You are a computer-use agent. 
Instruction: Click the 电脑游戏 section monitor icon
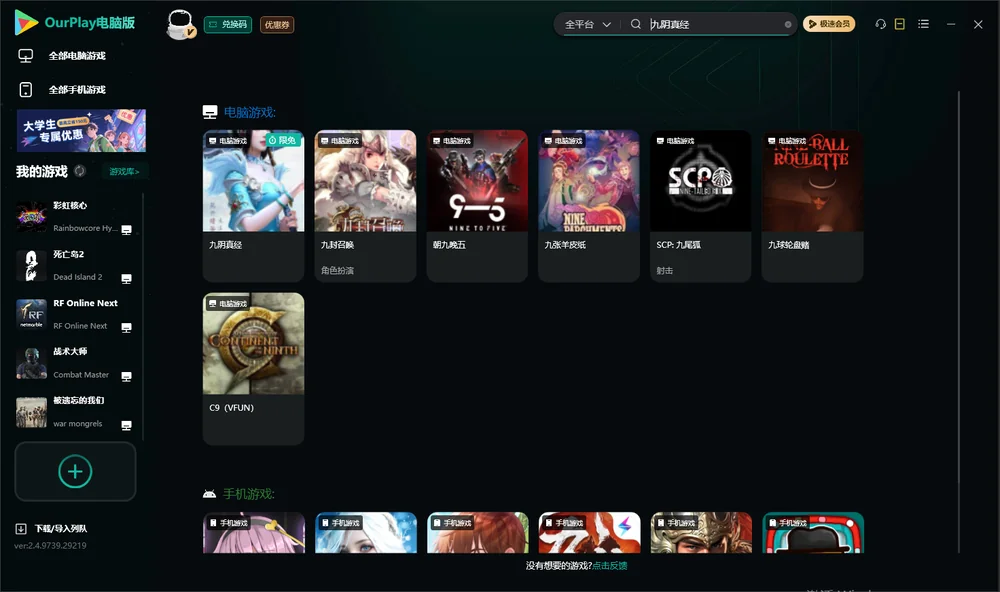[x=210, y=112]
